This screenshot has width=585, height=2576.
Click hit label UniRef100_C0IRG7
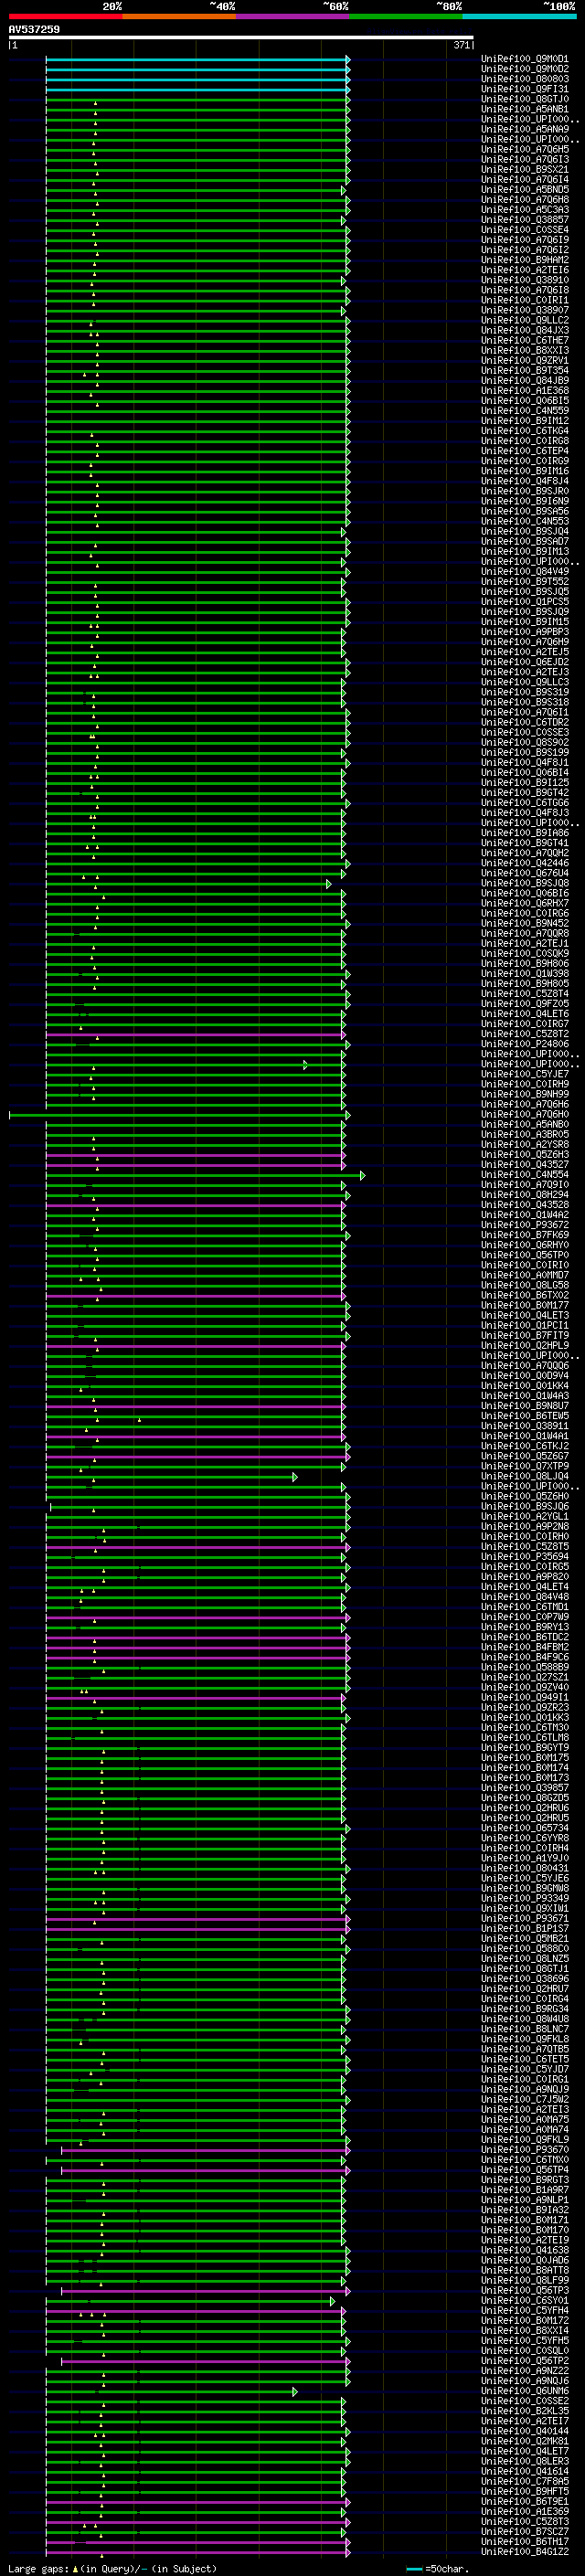[525, 1023]
